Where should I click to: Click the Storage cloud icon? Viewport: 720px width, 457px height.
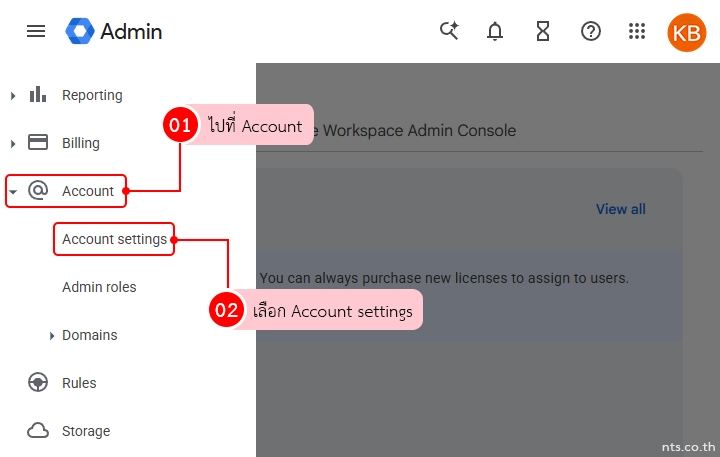click(x=38, y=431)
